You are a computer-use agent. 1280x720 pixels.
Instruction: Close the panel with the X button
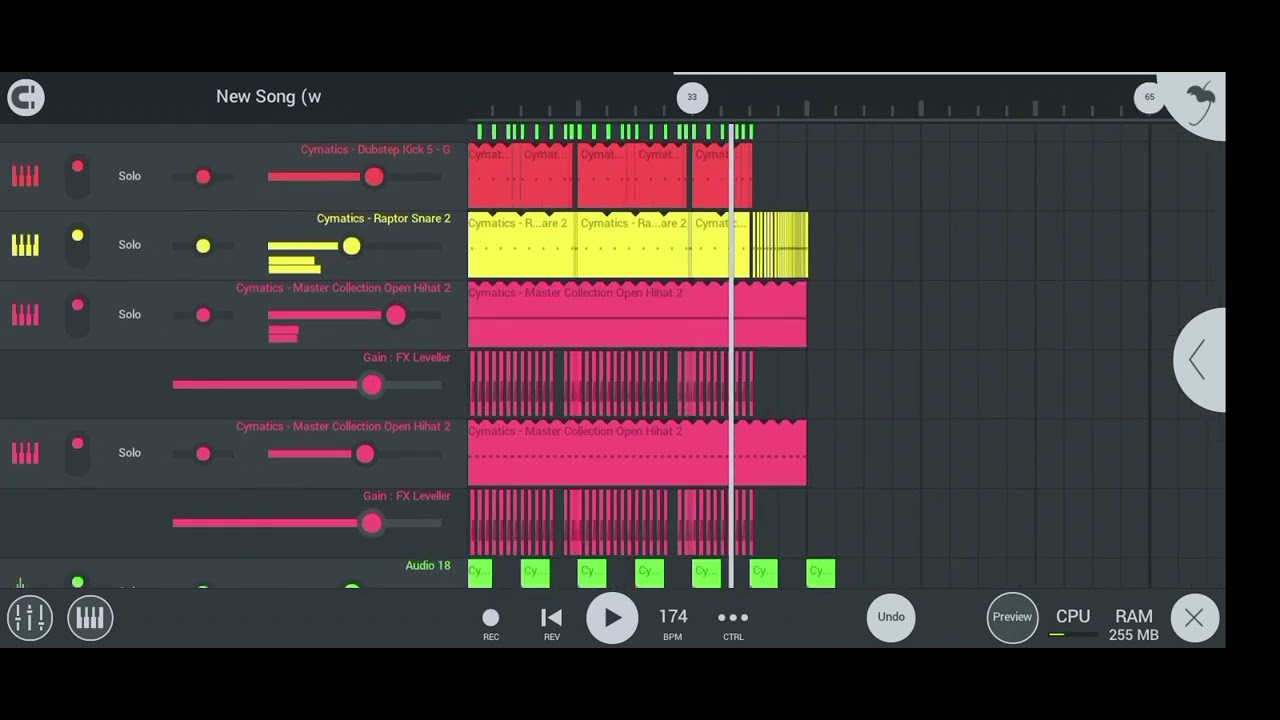tap(1194, 618)
